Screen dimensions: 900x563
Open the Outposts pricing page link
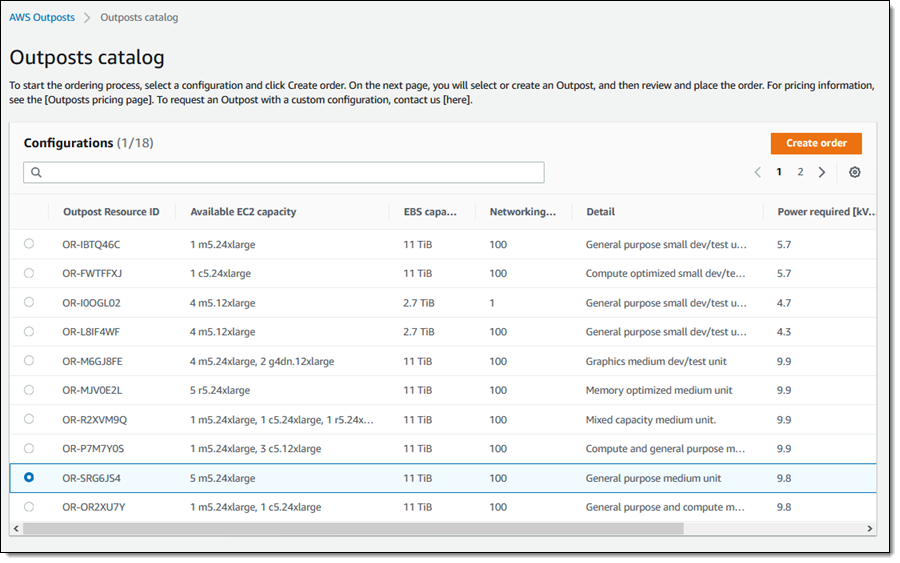click(99, 100)
